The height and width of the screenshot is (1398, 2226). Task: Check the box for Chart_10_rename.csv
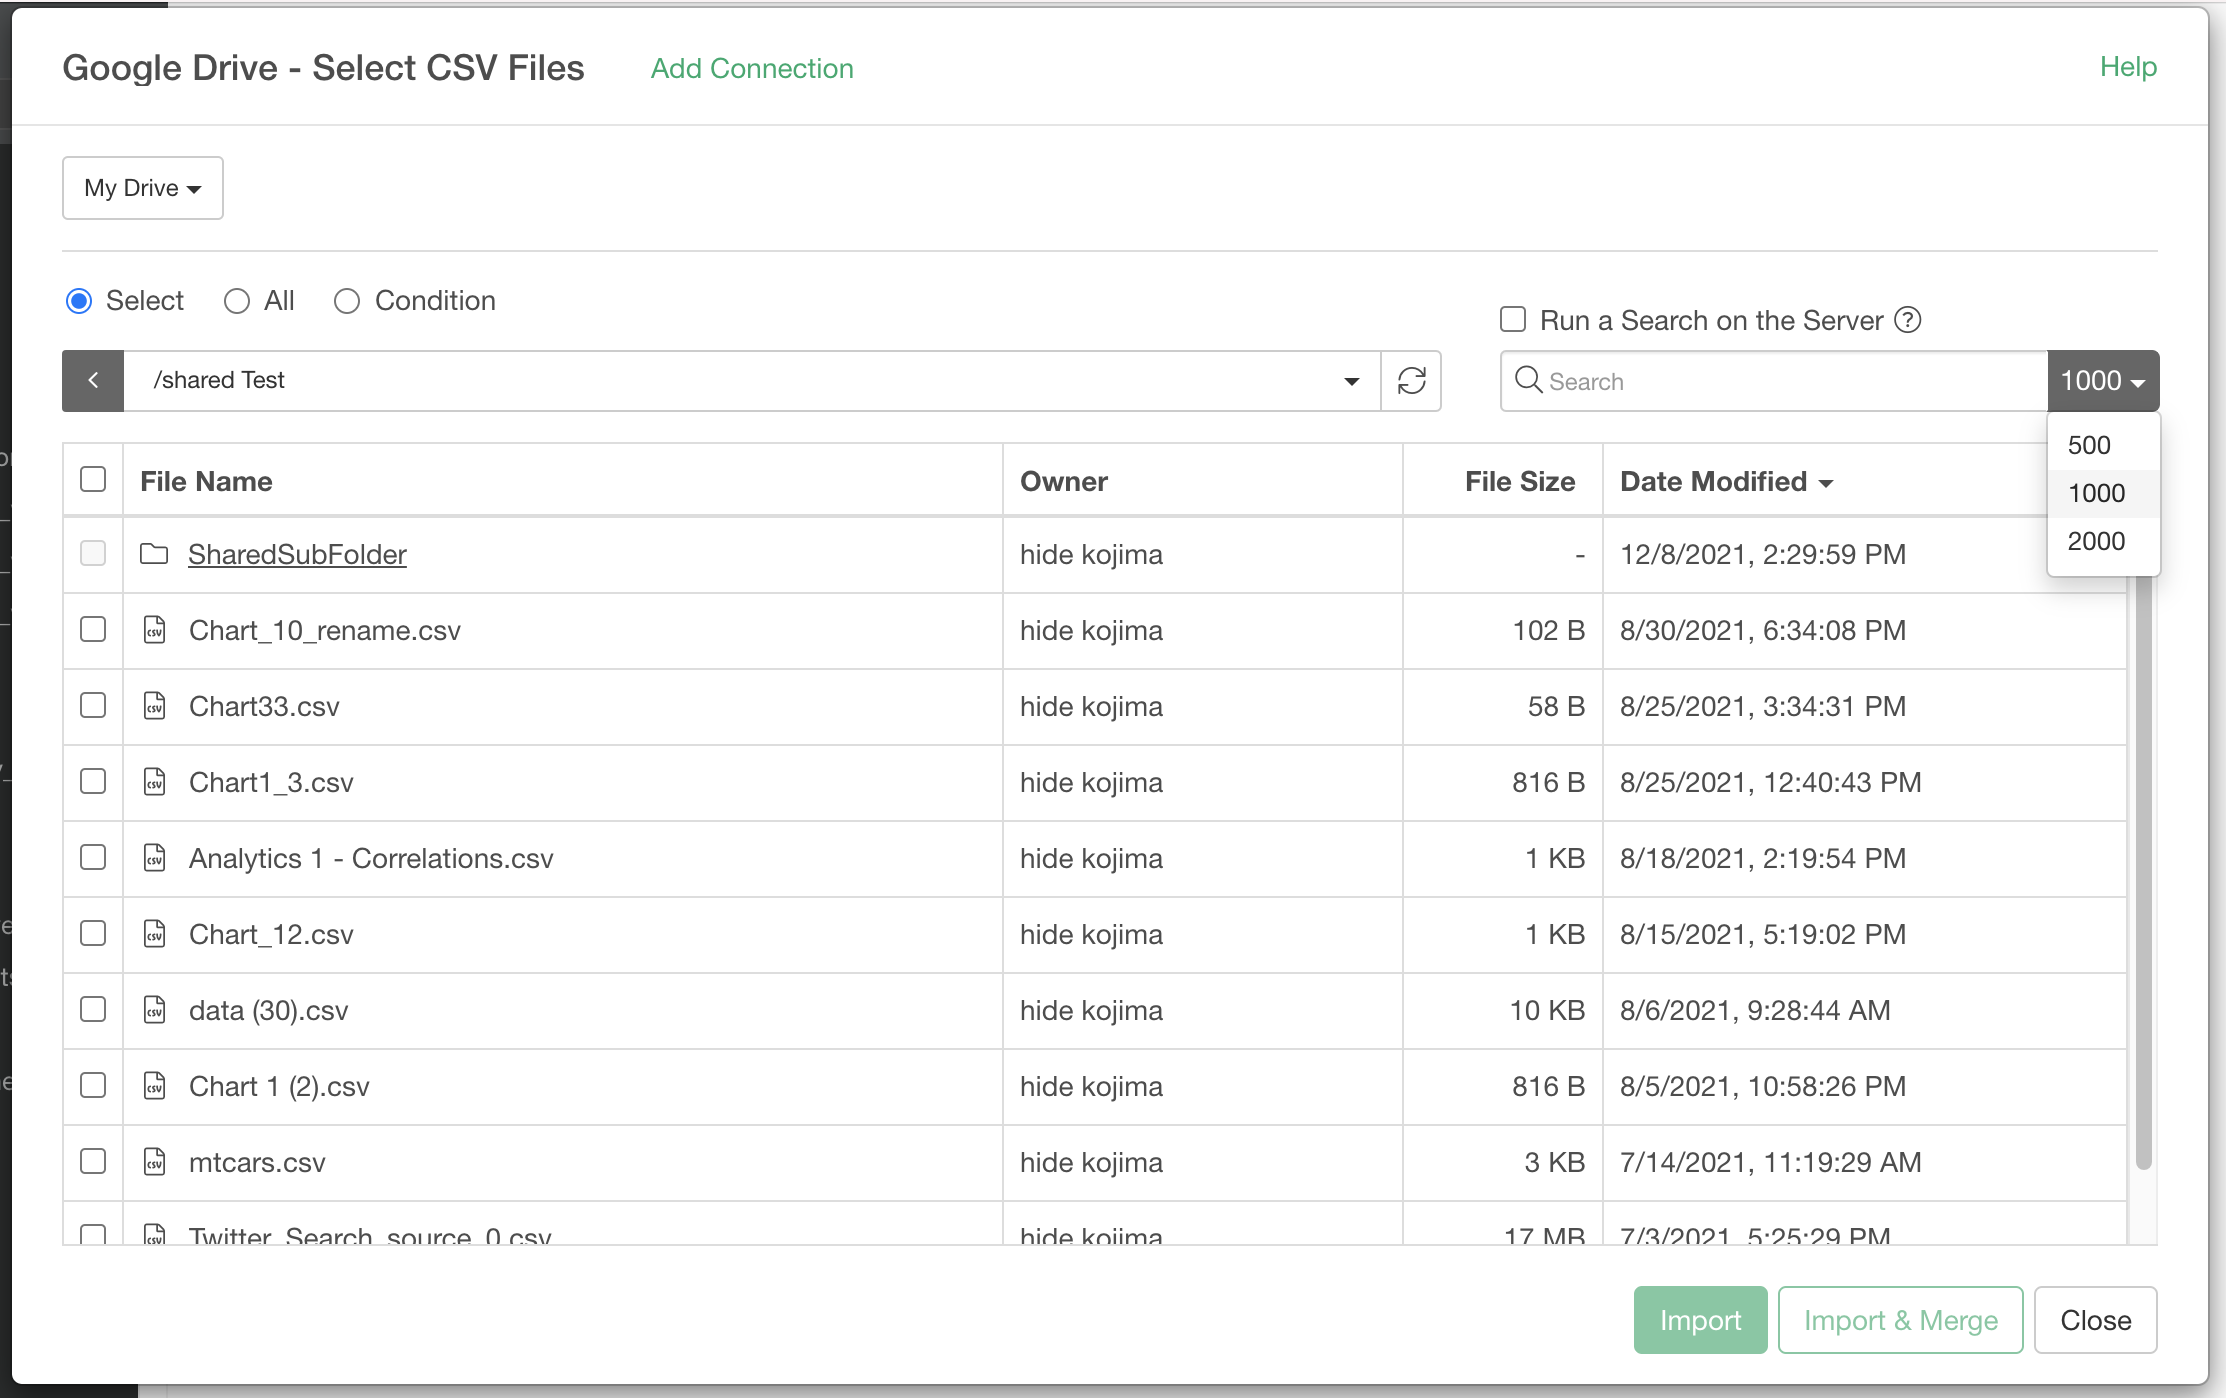coord(93,630)
